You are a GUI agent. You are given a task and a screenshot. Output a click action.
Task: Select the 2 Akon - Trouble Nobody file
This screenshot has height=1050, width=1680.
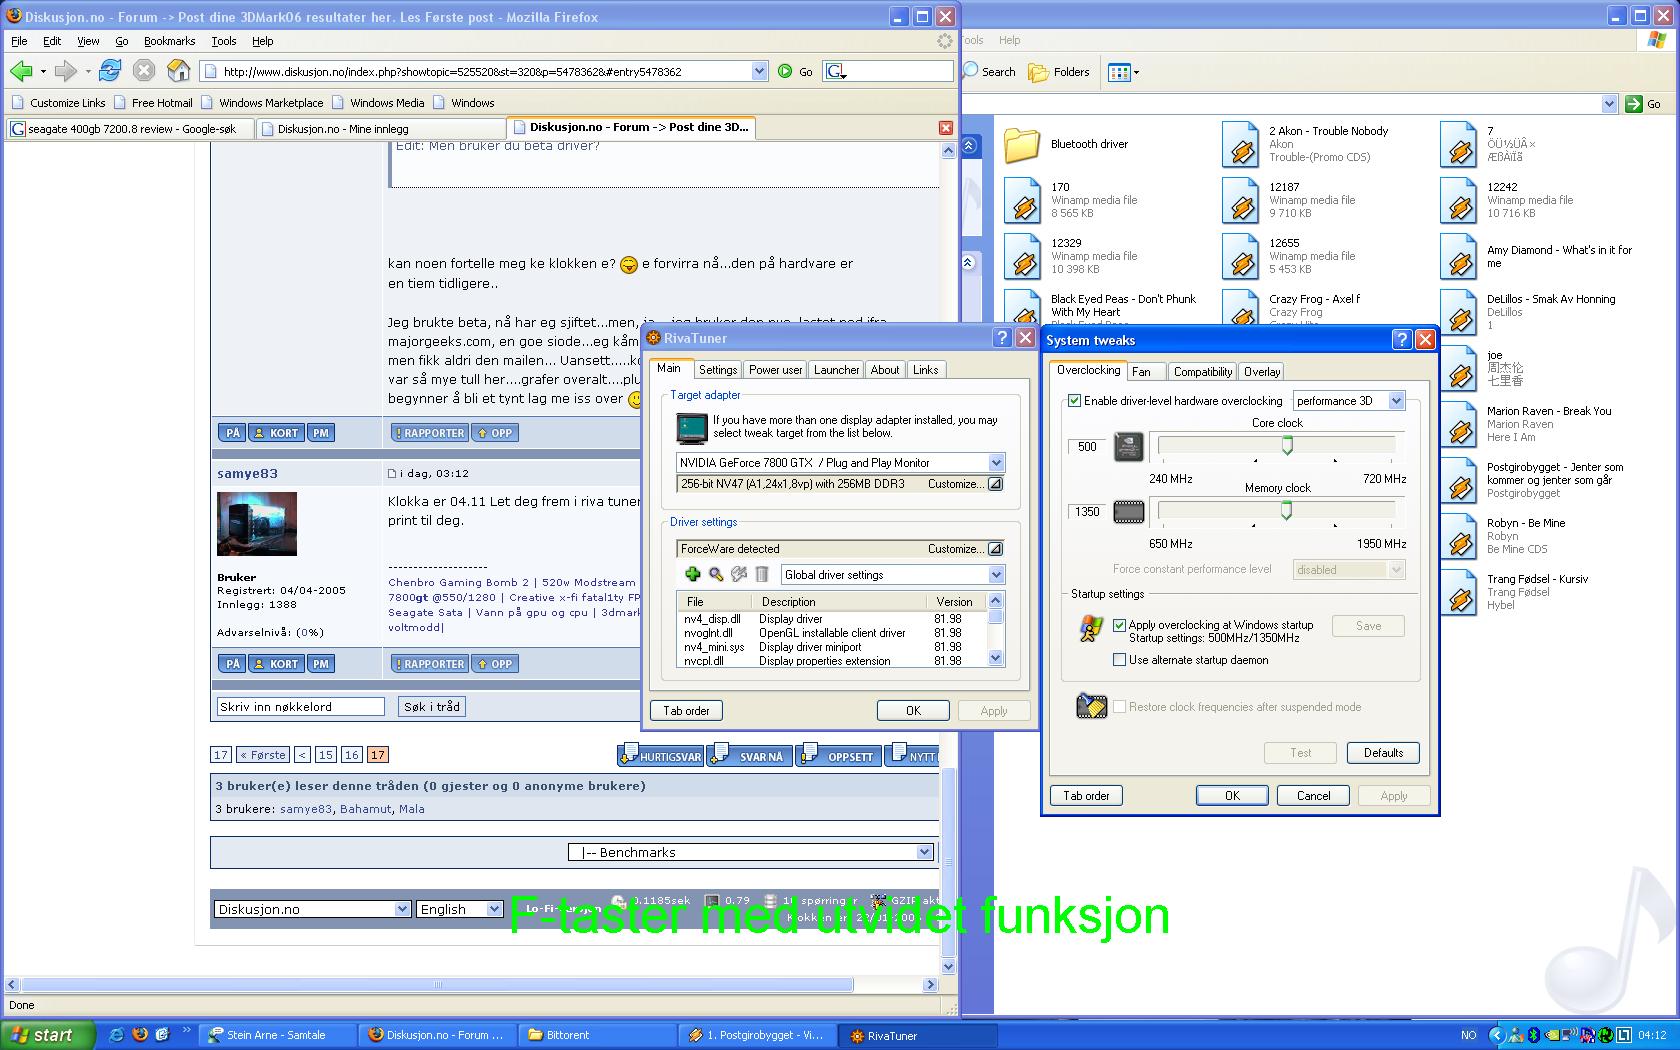coord(1306,144)
